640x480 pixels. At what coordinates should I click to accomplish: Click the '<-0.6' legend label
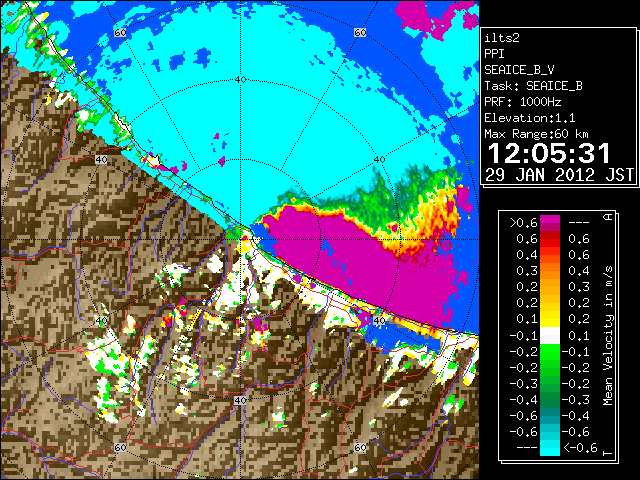pos(580,448)
